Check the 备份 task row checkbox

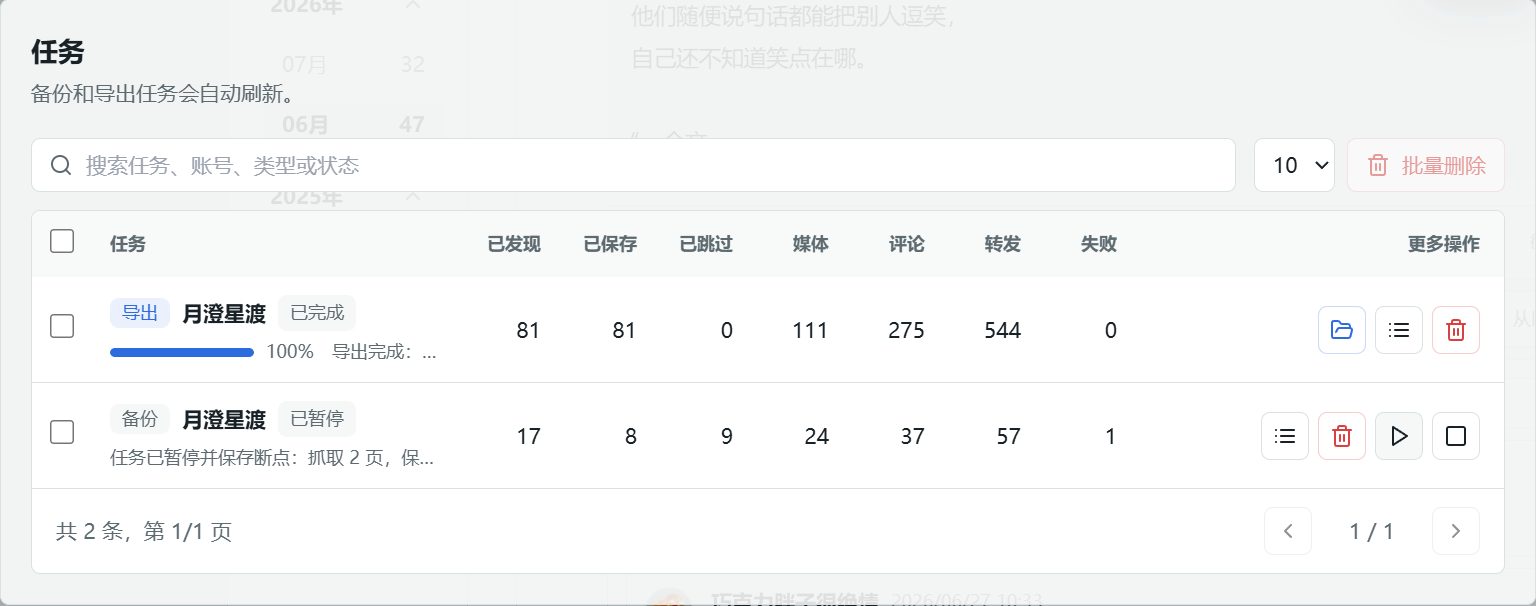tap(62, 432)
